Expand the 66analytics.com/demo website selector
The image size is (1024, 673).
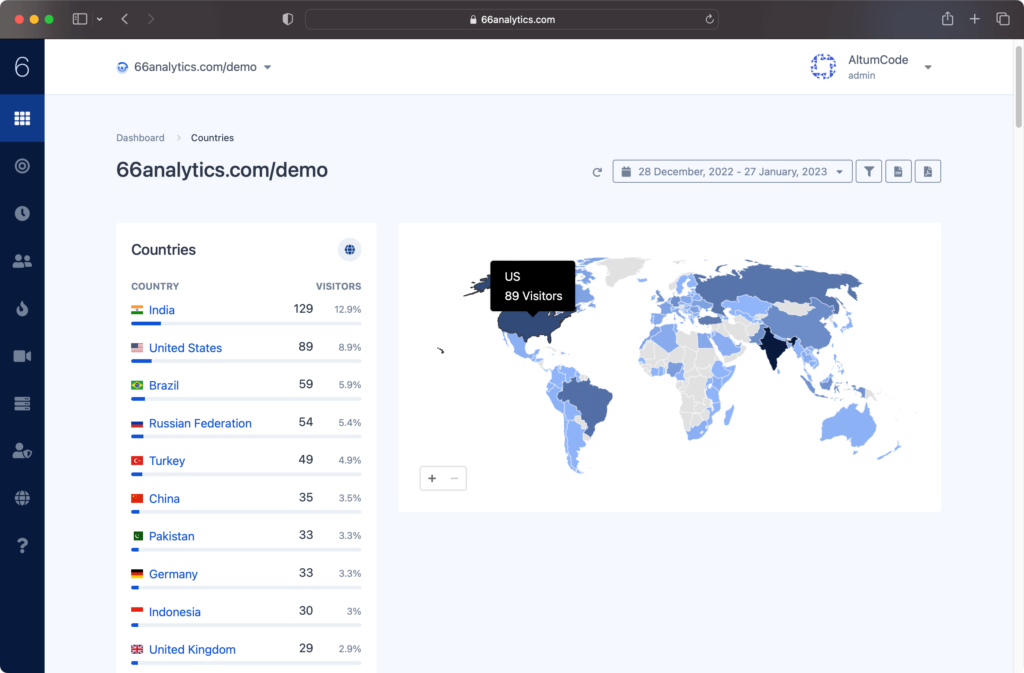195,67
